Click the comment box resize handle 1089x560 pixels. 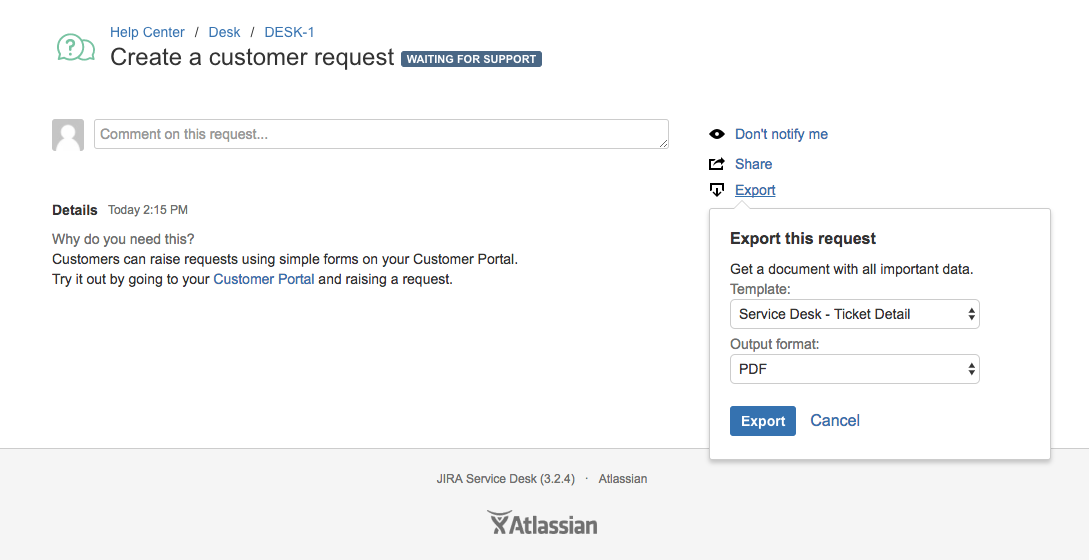tap(664, 145)
